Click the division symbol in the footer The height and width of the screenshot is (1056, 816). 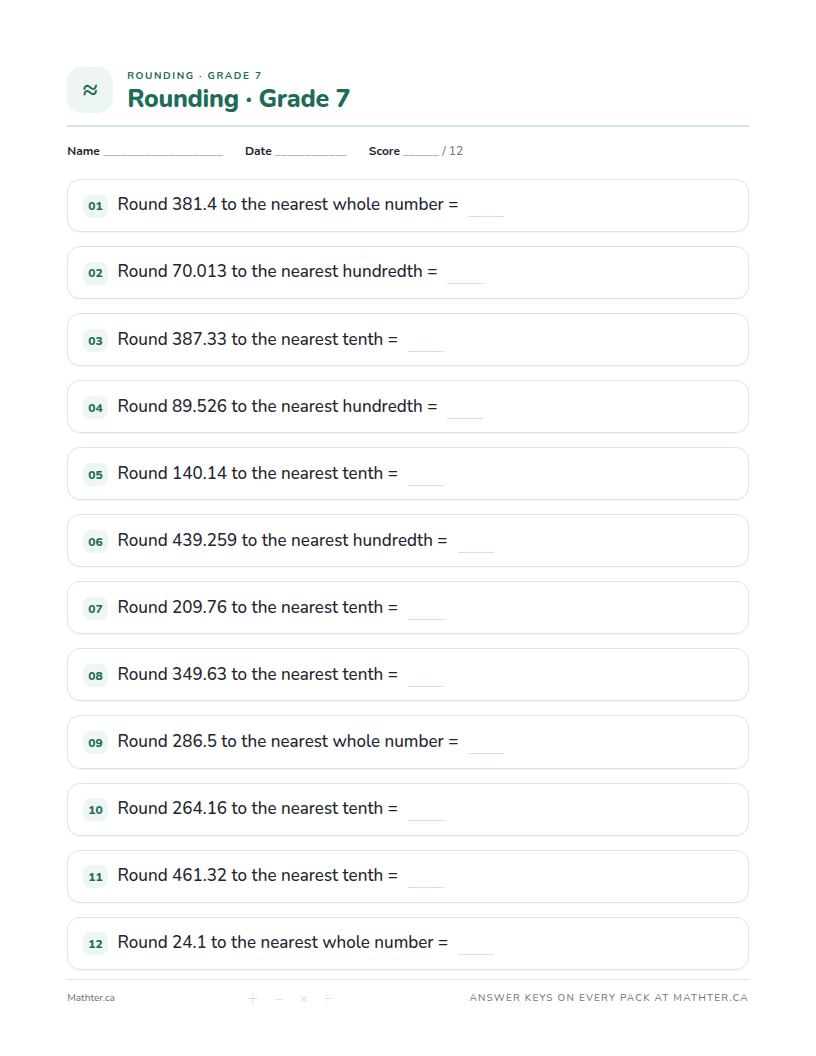pos(328,998)
